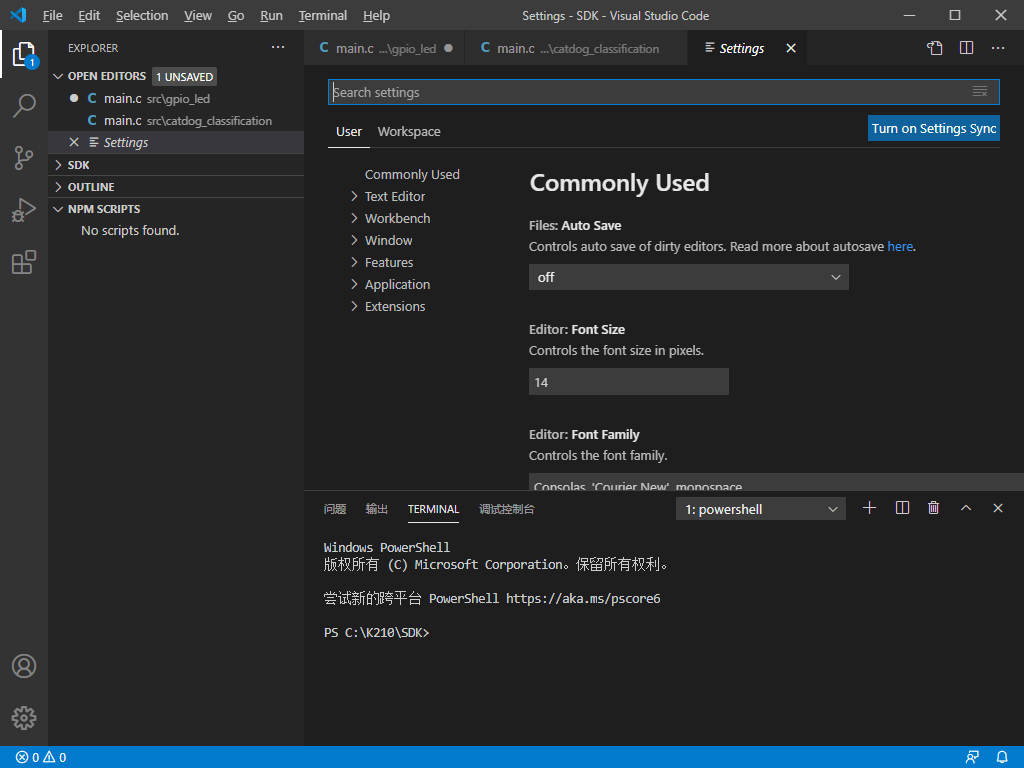This screenshot has height=768, width=1024.
Task: Split the editor to the right
Action: 967,48
